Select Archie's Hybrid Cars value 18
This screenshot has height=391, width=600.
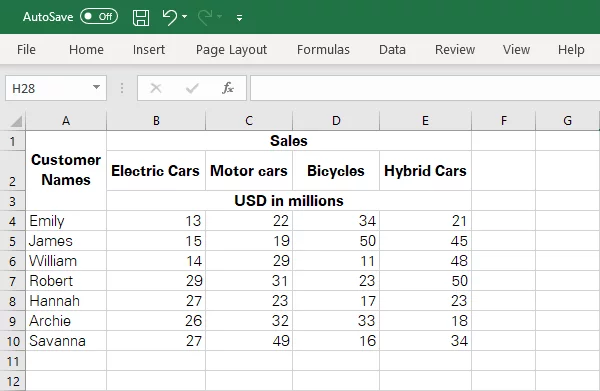[425, 321]
